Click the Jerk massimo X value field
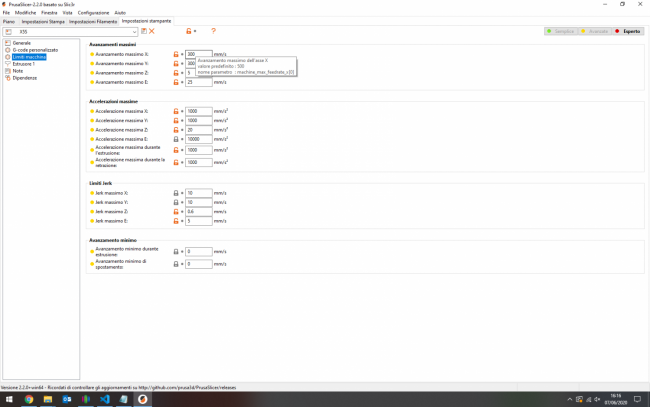Image resolution: width=650 pixels, height=407 pixels. (x=199, y=193)
